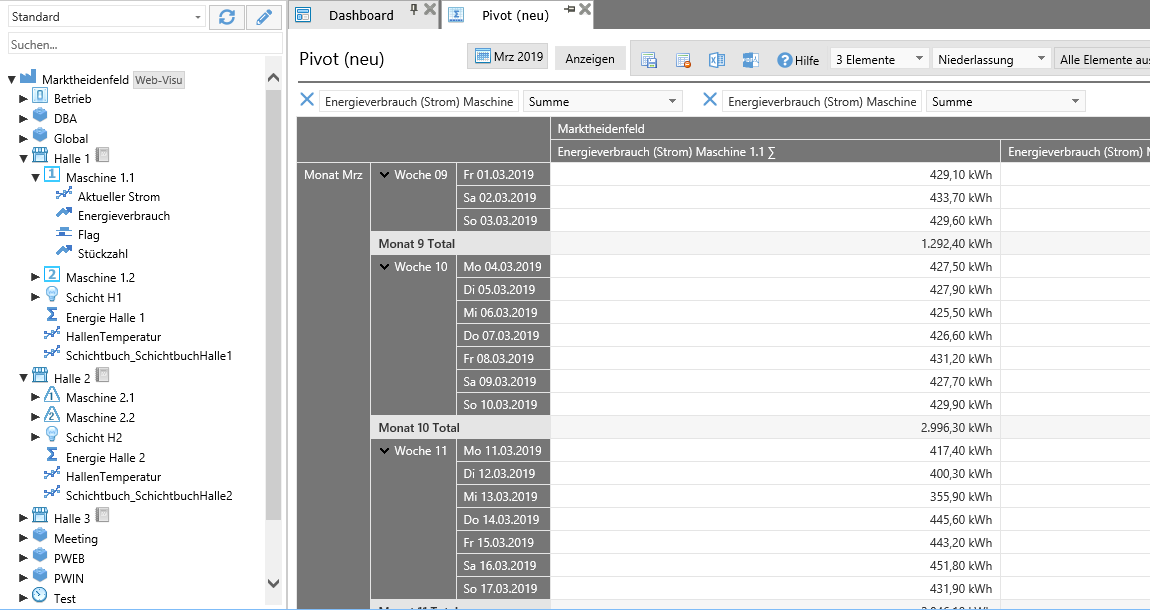Image resolution: width=1150 pixels, height=610 pixels.
Task: Click the Mrz 2019 date picker button
Action: pyautogui.click(x=507, y=57)
